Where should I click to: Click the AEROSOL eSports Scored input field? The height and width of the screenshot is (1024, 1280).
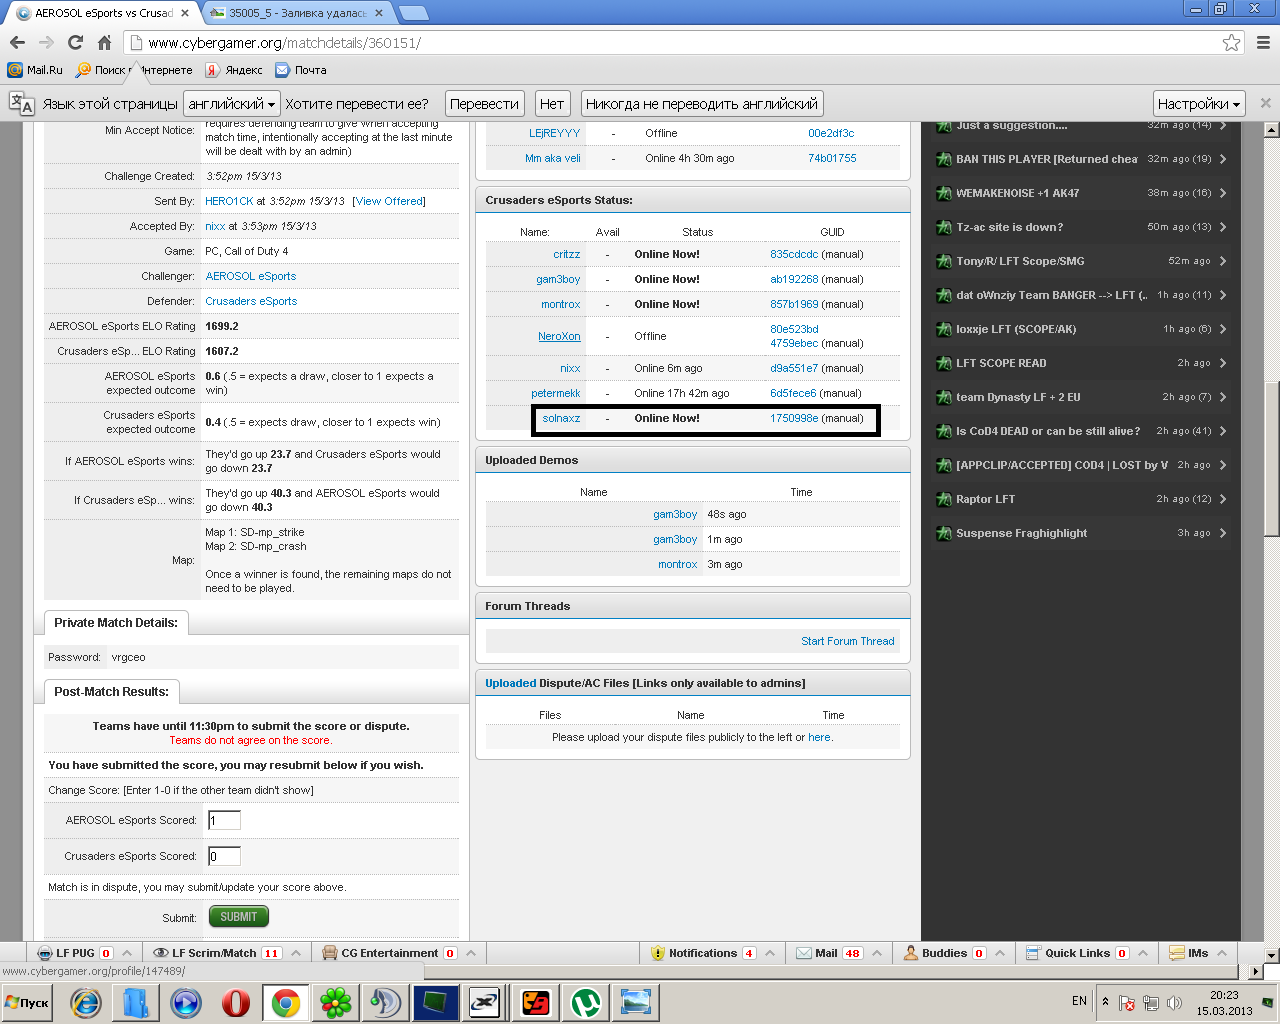point(224,820)
